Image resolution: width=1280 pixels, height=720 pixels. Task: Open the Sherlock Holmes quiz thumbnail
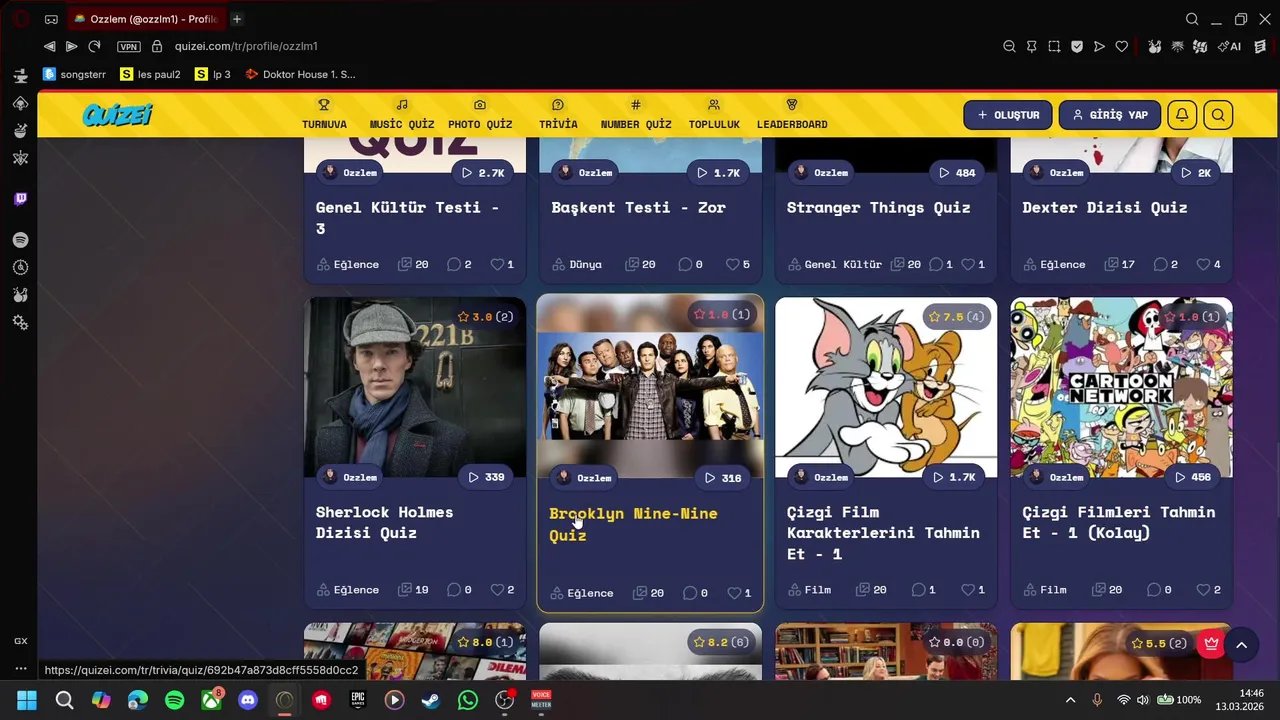[415, 387]
